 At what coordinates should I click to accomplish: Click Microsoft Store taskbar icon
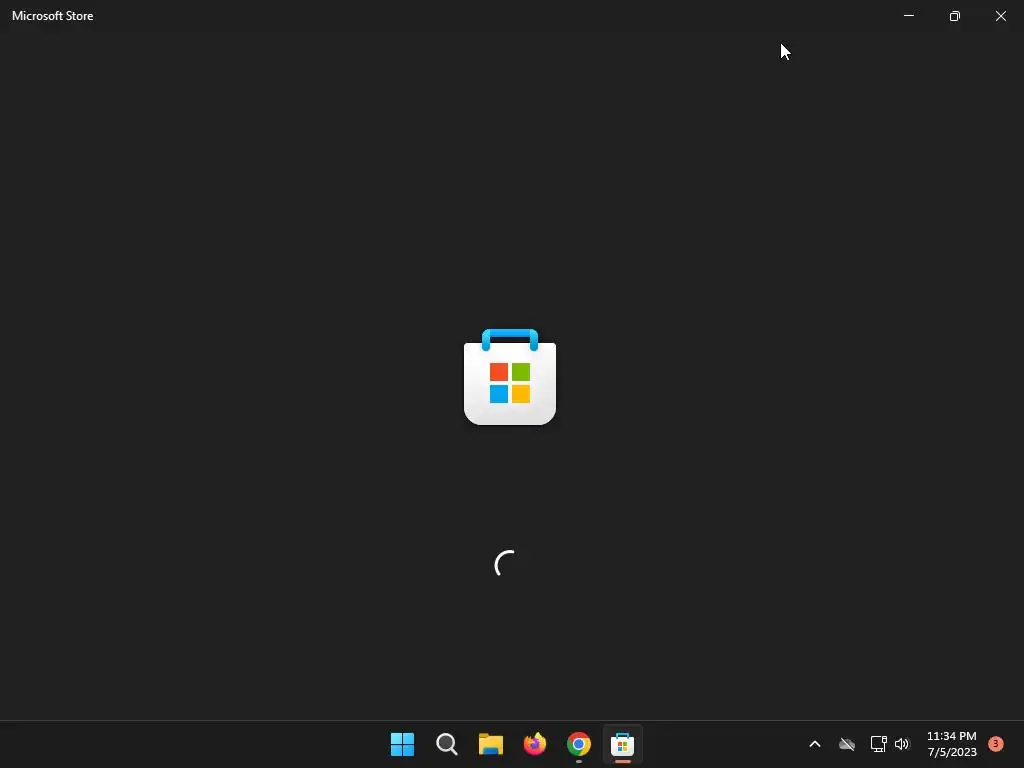(622, 744)
